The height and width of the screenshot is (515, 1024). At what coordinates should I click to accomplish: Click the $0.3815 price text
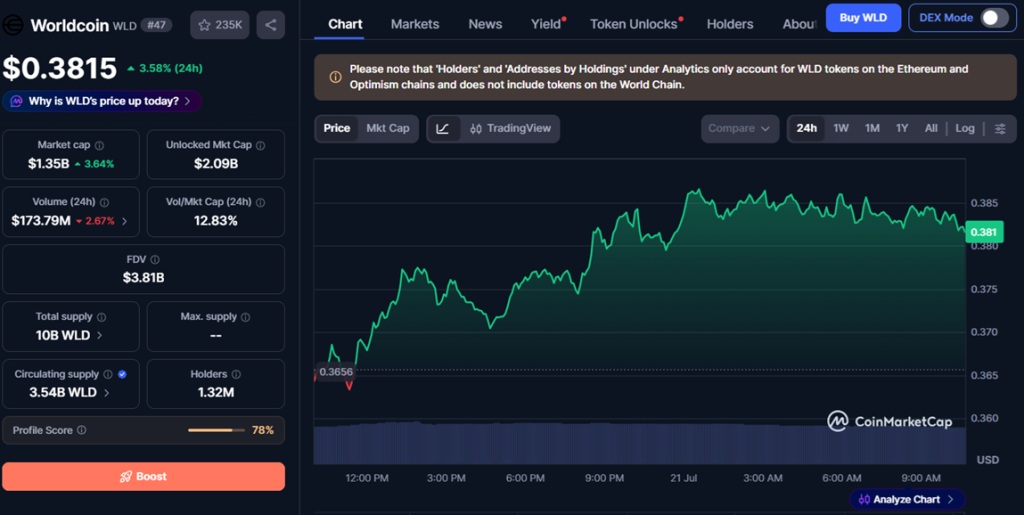pyautogui.click(x=59, y=68)
